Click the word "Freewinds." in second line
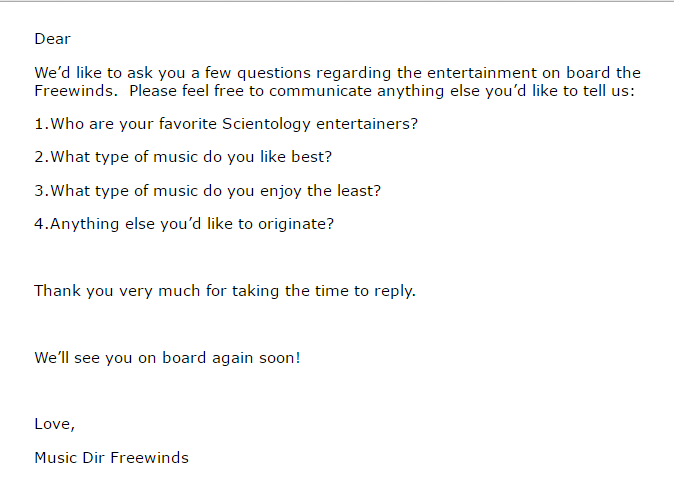Image resolution: width=674 pixels, height=479 pixels. pyautogui.click(x=76, y=91)
